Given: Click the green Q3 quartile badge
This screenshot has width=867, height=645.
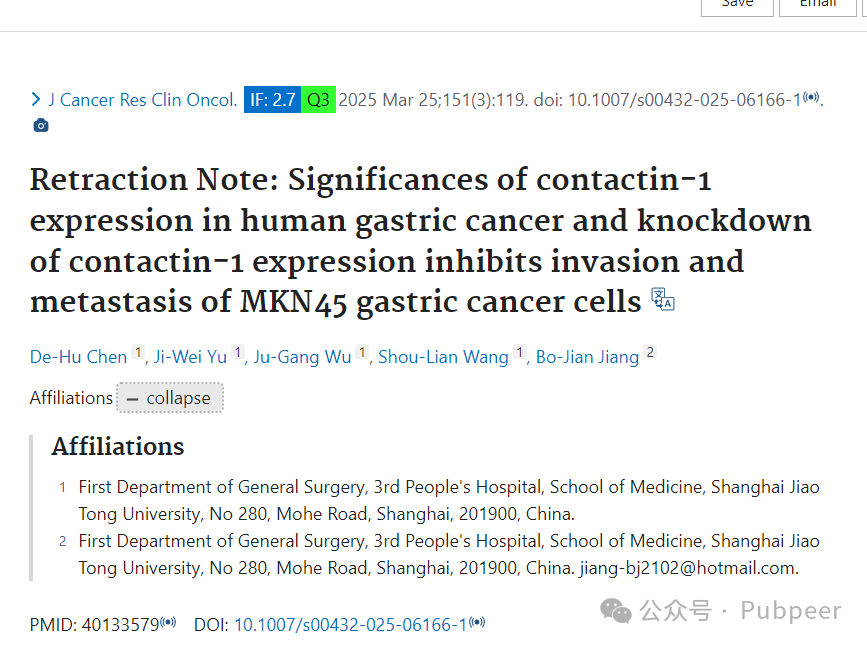Looking at the screenshot, I should [318, 99].
